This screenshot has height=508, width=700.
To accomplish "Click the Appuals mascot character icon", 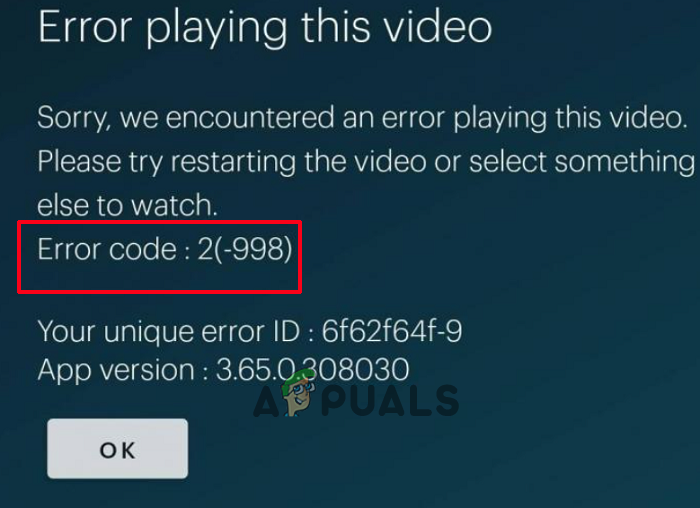I will [x=297, y=393].
